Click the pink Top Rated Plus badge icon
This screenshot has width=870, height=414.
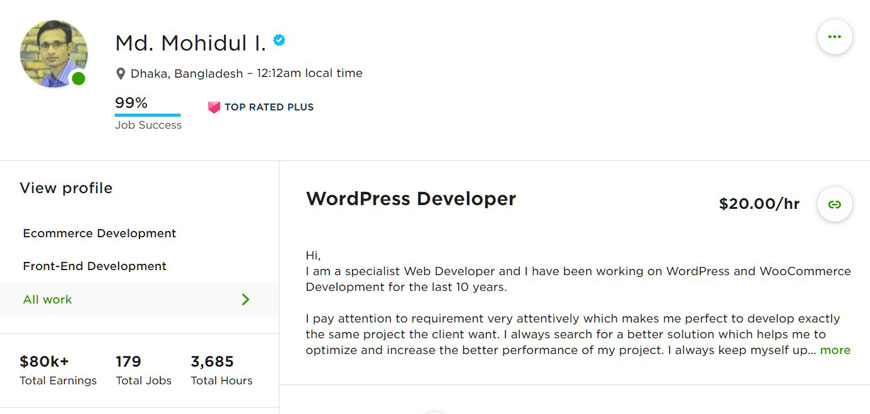[x=214, y=107]
